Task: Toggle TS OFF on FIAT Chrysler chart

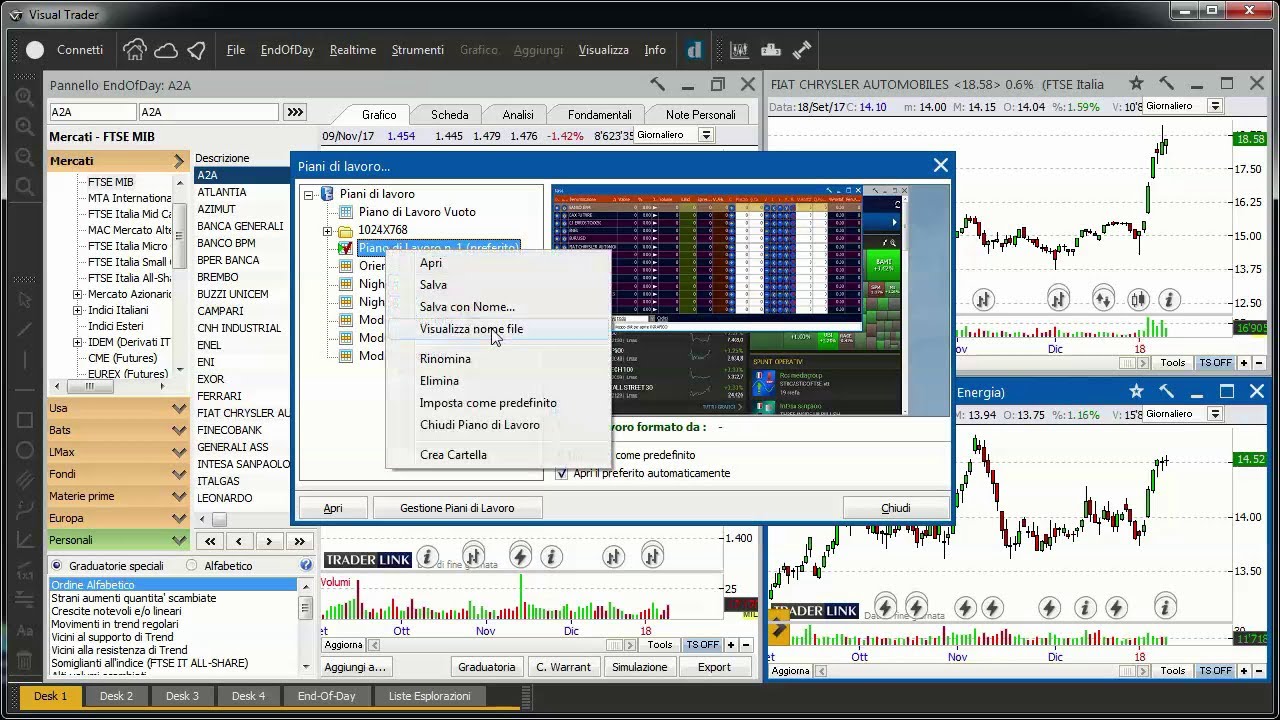Action: coord(1215,363)
